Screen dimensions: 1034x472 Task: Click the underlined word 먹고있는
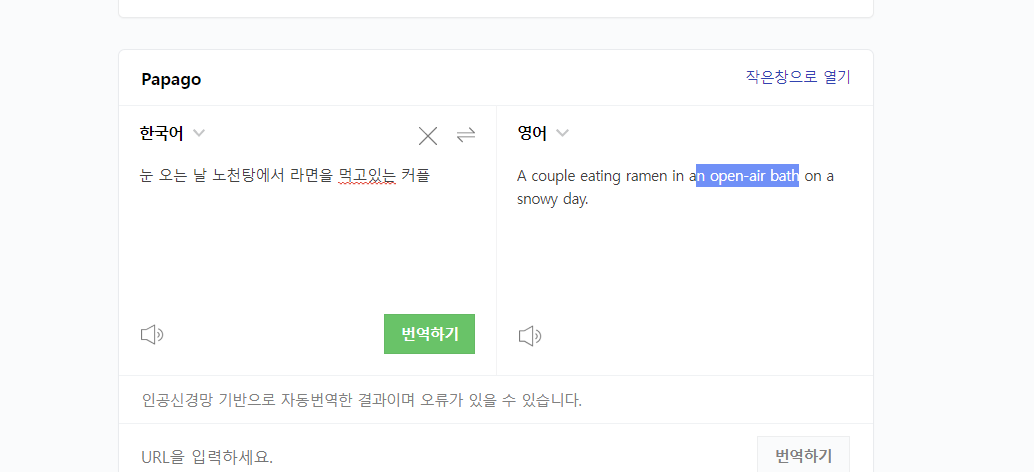(367, 176)
